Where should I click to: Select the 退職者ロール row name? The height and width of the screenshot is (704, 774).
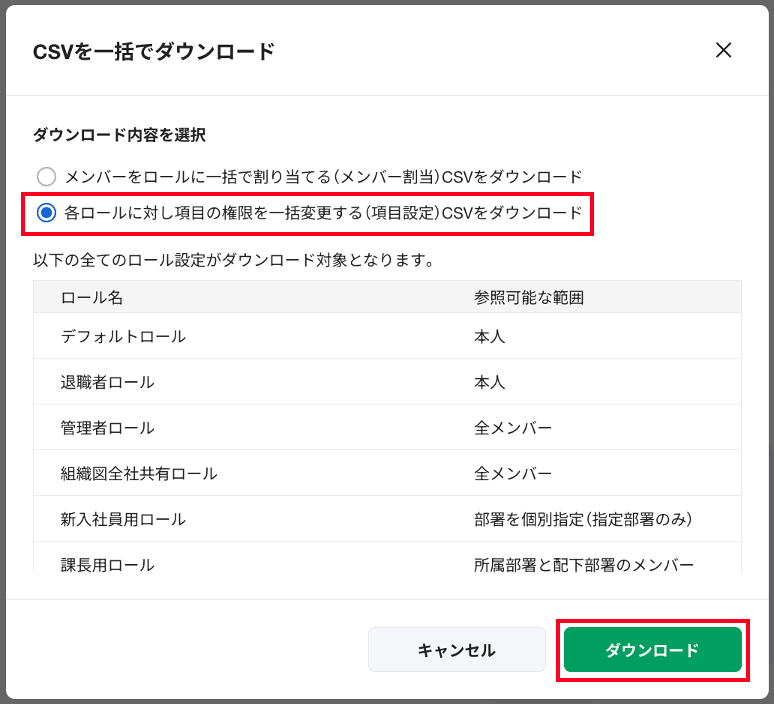(107, 382)
